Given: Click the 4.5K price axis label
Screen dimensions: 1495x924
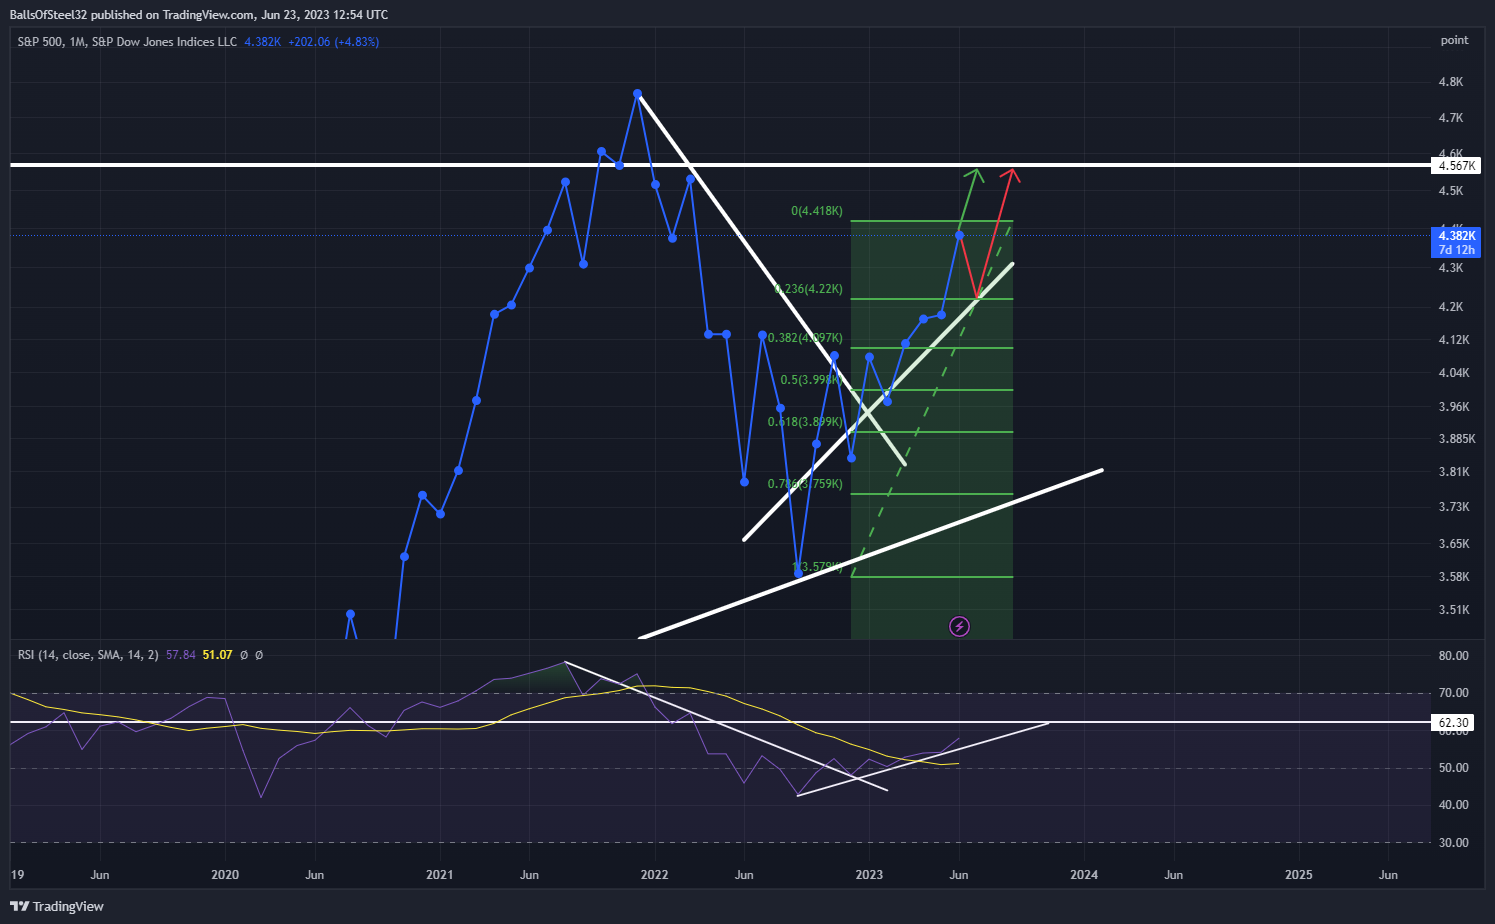Looking at the screenshot, I should point(1451,191).
